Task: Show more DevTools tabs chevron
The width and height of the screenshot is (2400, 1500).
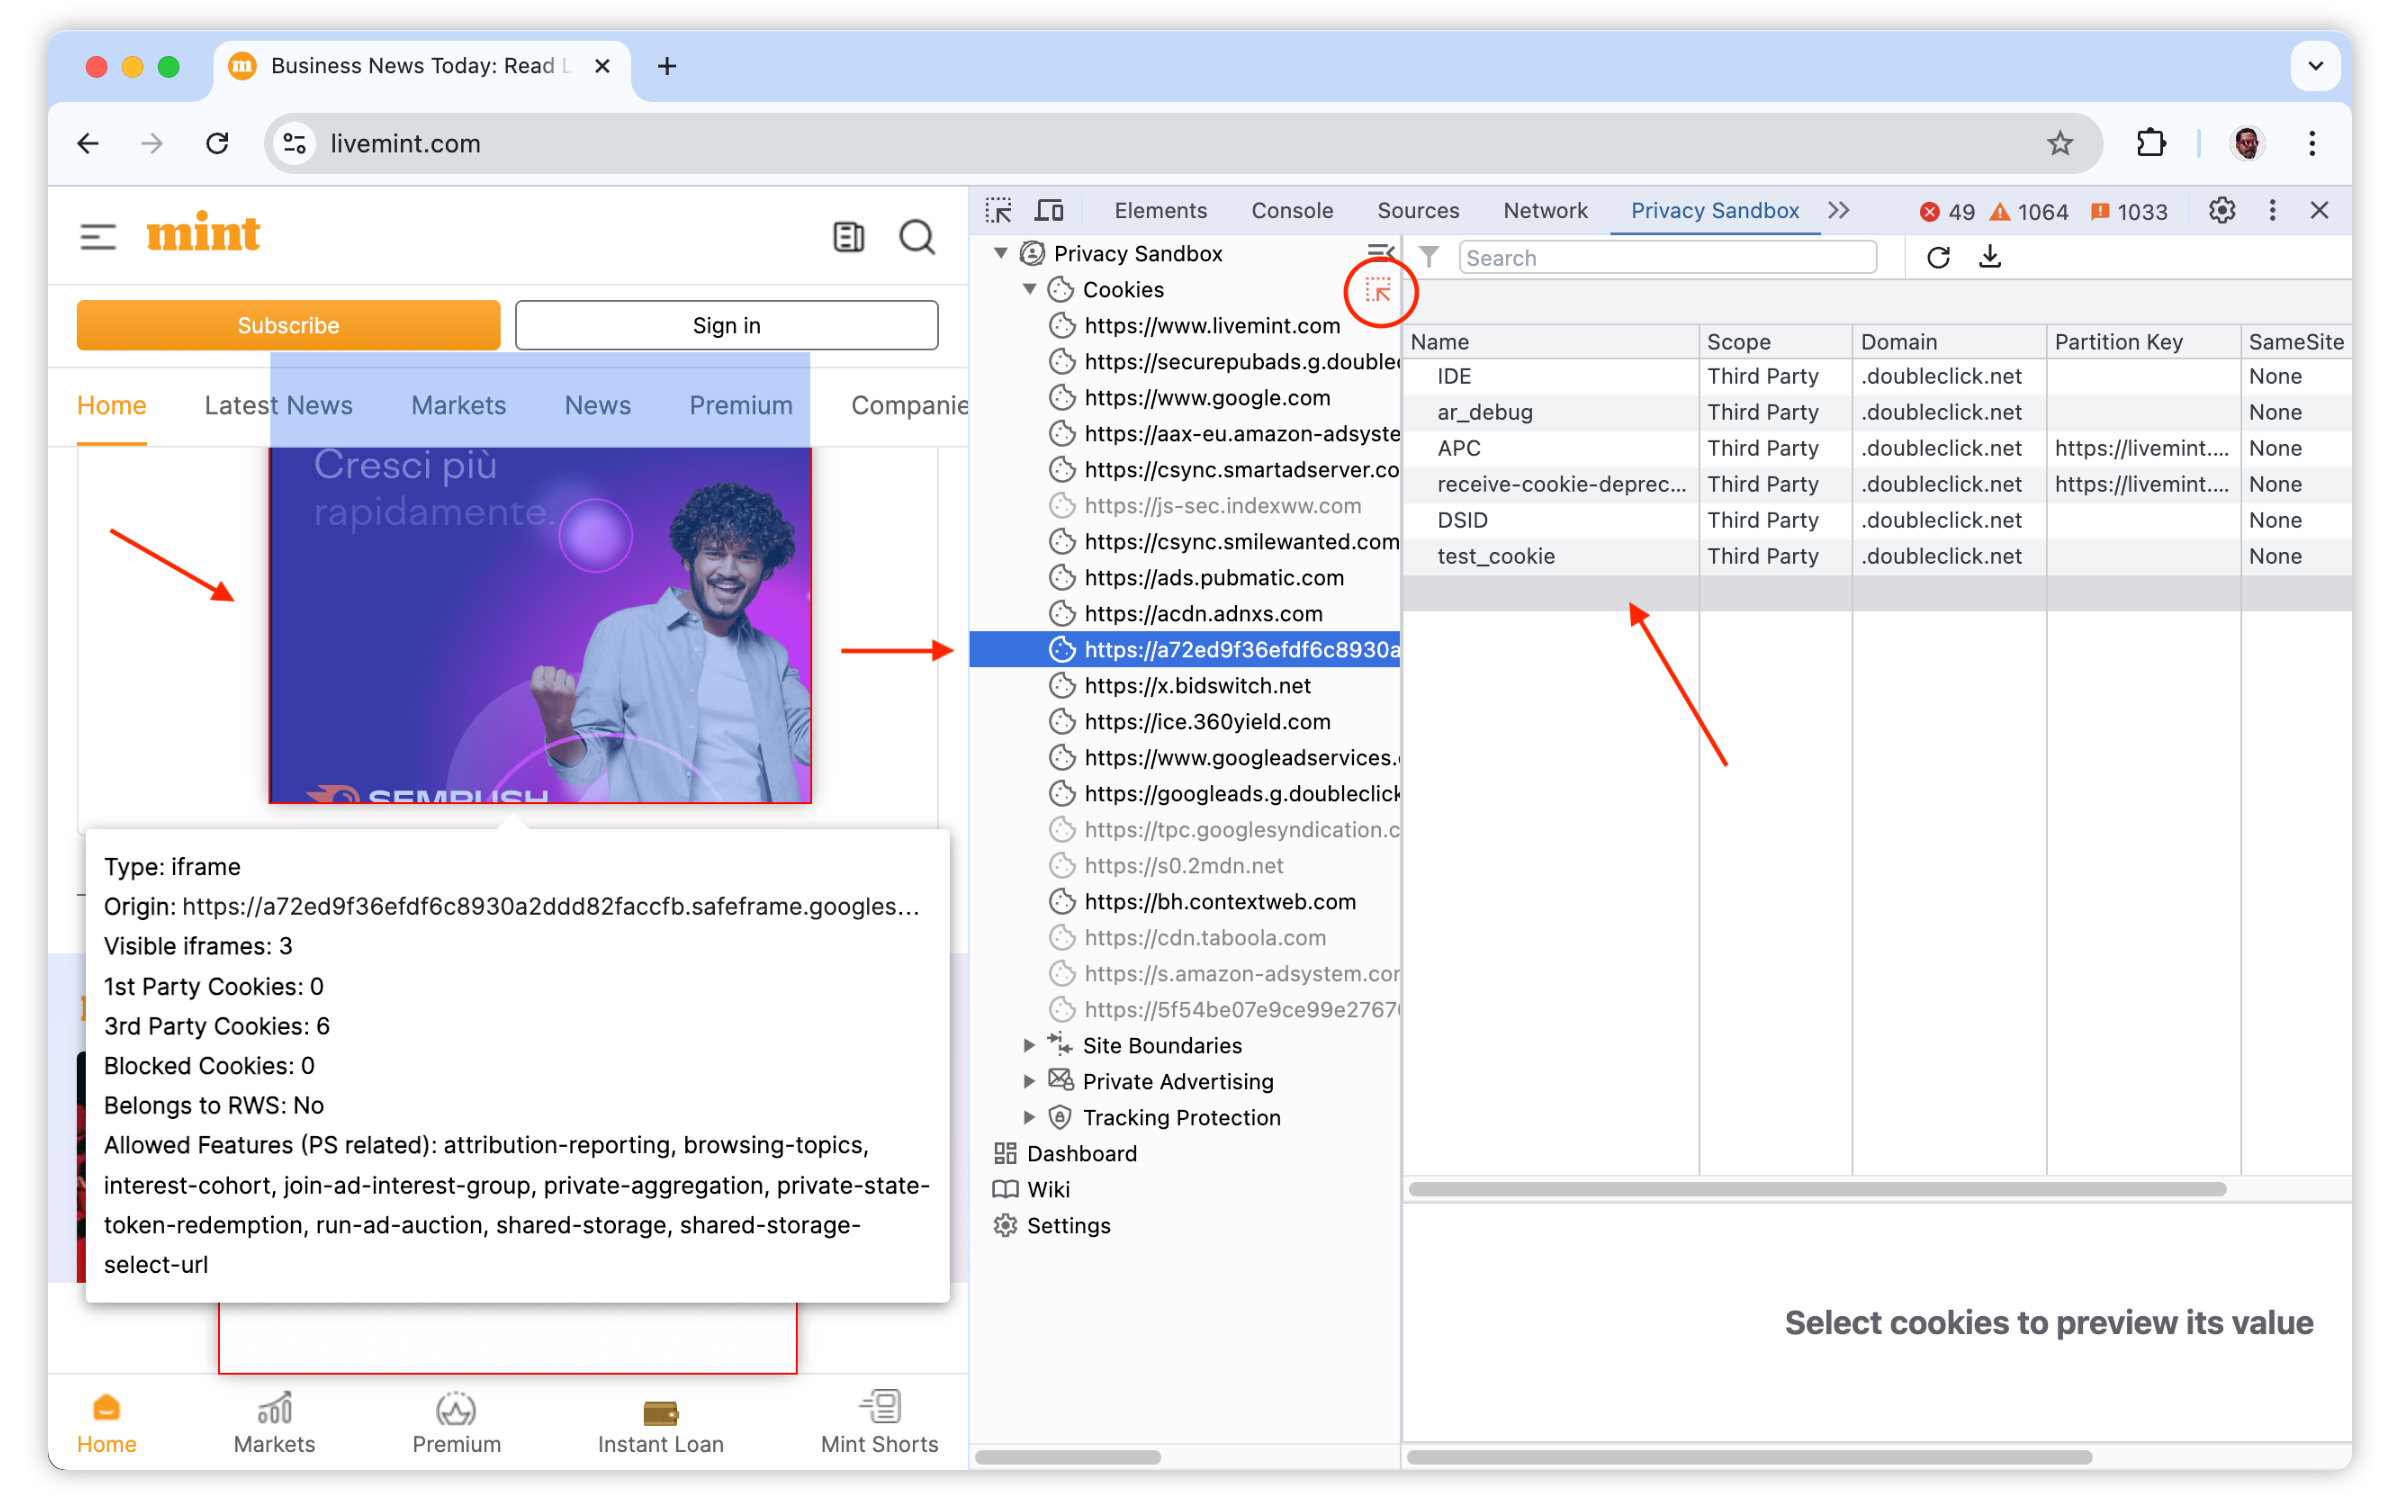Action: (1838, 211)
